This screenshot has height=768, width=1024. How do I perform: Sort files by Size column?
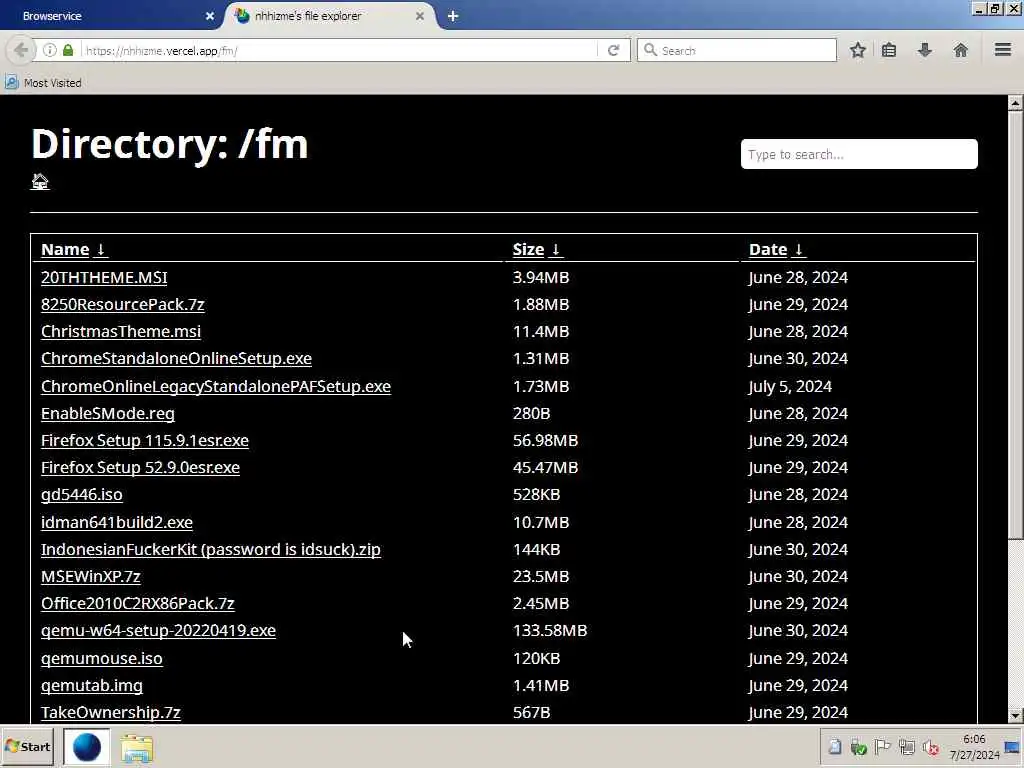[x=536, y=249]
